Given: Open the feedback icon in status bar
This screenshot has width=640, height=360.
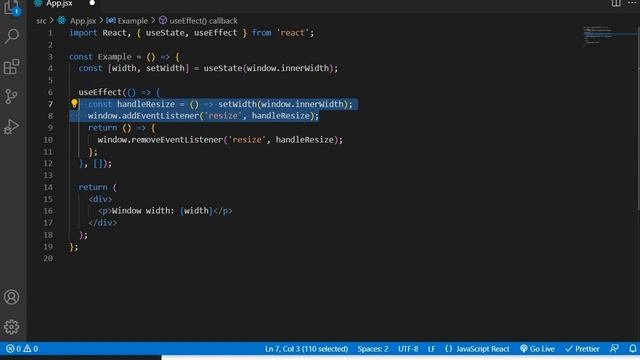Looking at the screenshot, I should click(614, 349).
